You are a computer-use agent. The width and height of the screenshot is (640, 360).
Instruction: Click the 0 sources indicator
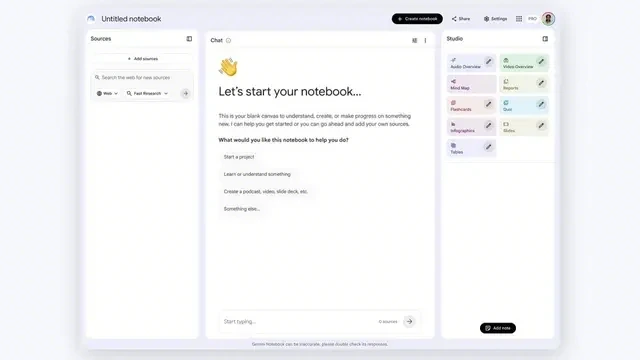point(388,322)
